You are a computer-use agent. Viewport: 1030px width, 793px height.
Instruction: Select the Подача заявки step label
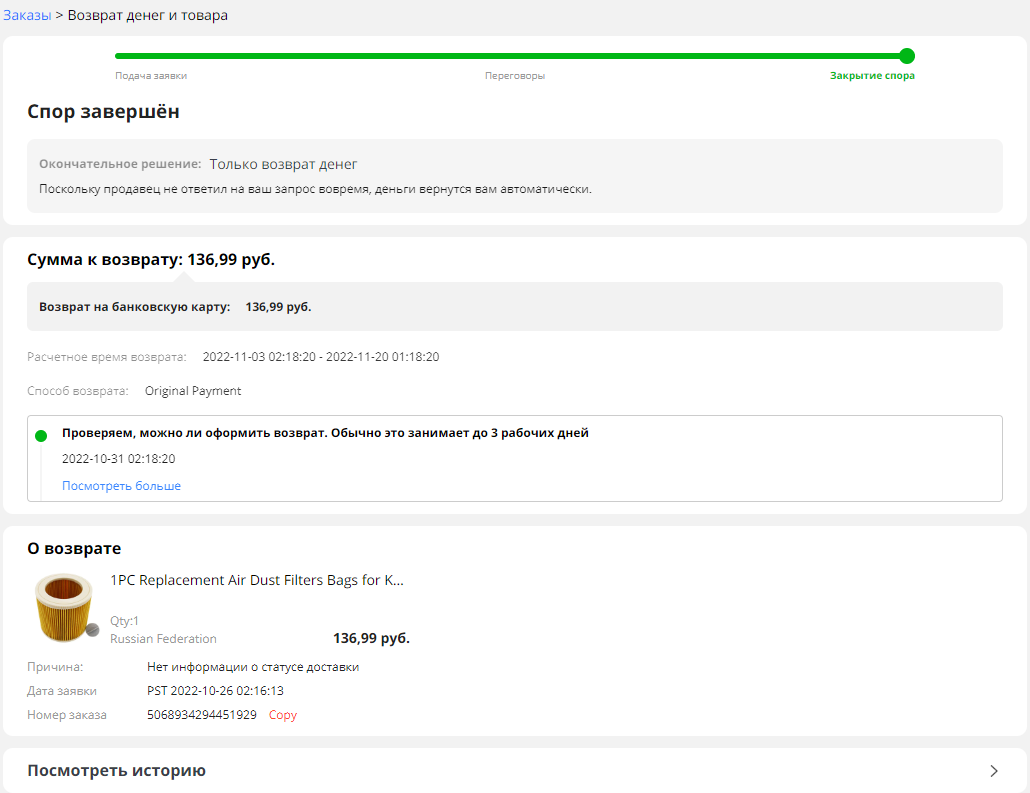[x=151, y=76]
